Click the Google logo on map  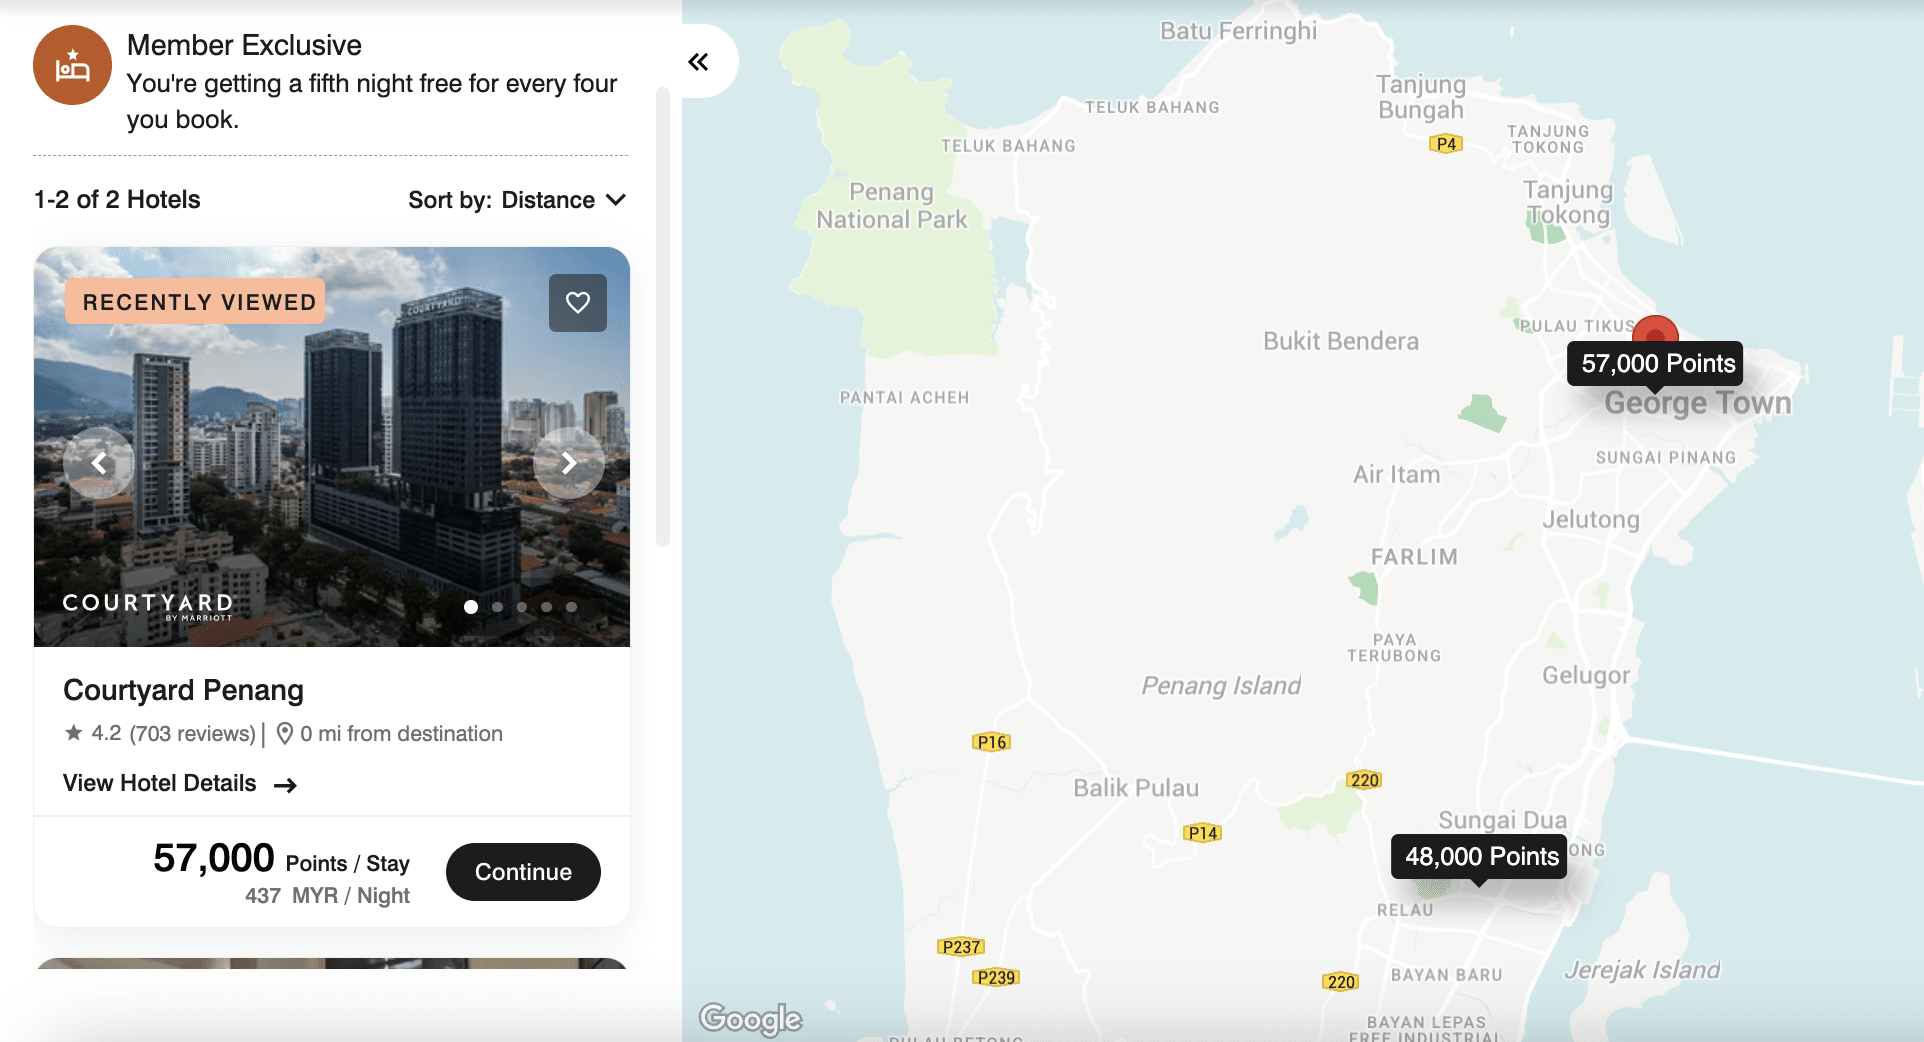click(750, 1018)
